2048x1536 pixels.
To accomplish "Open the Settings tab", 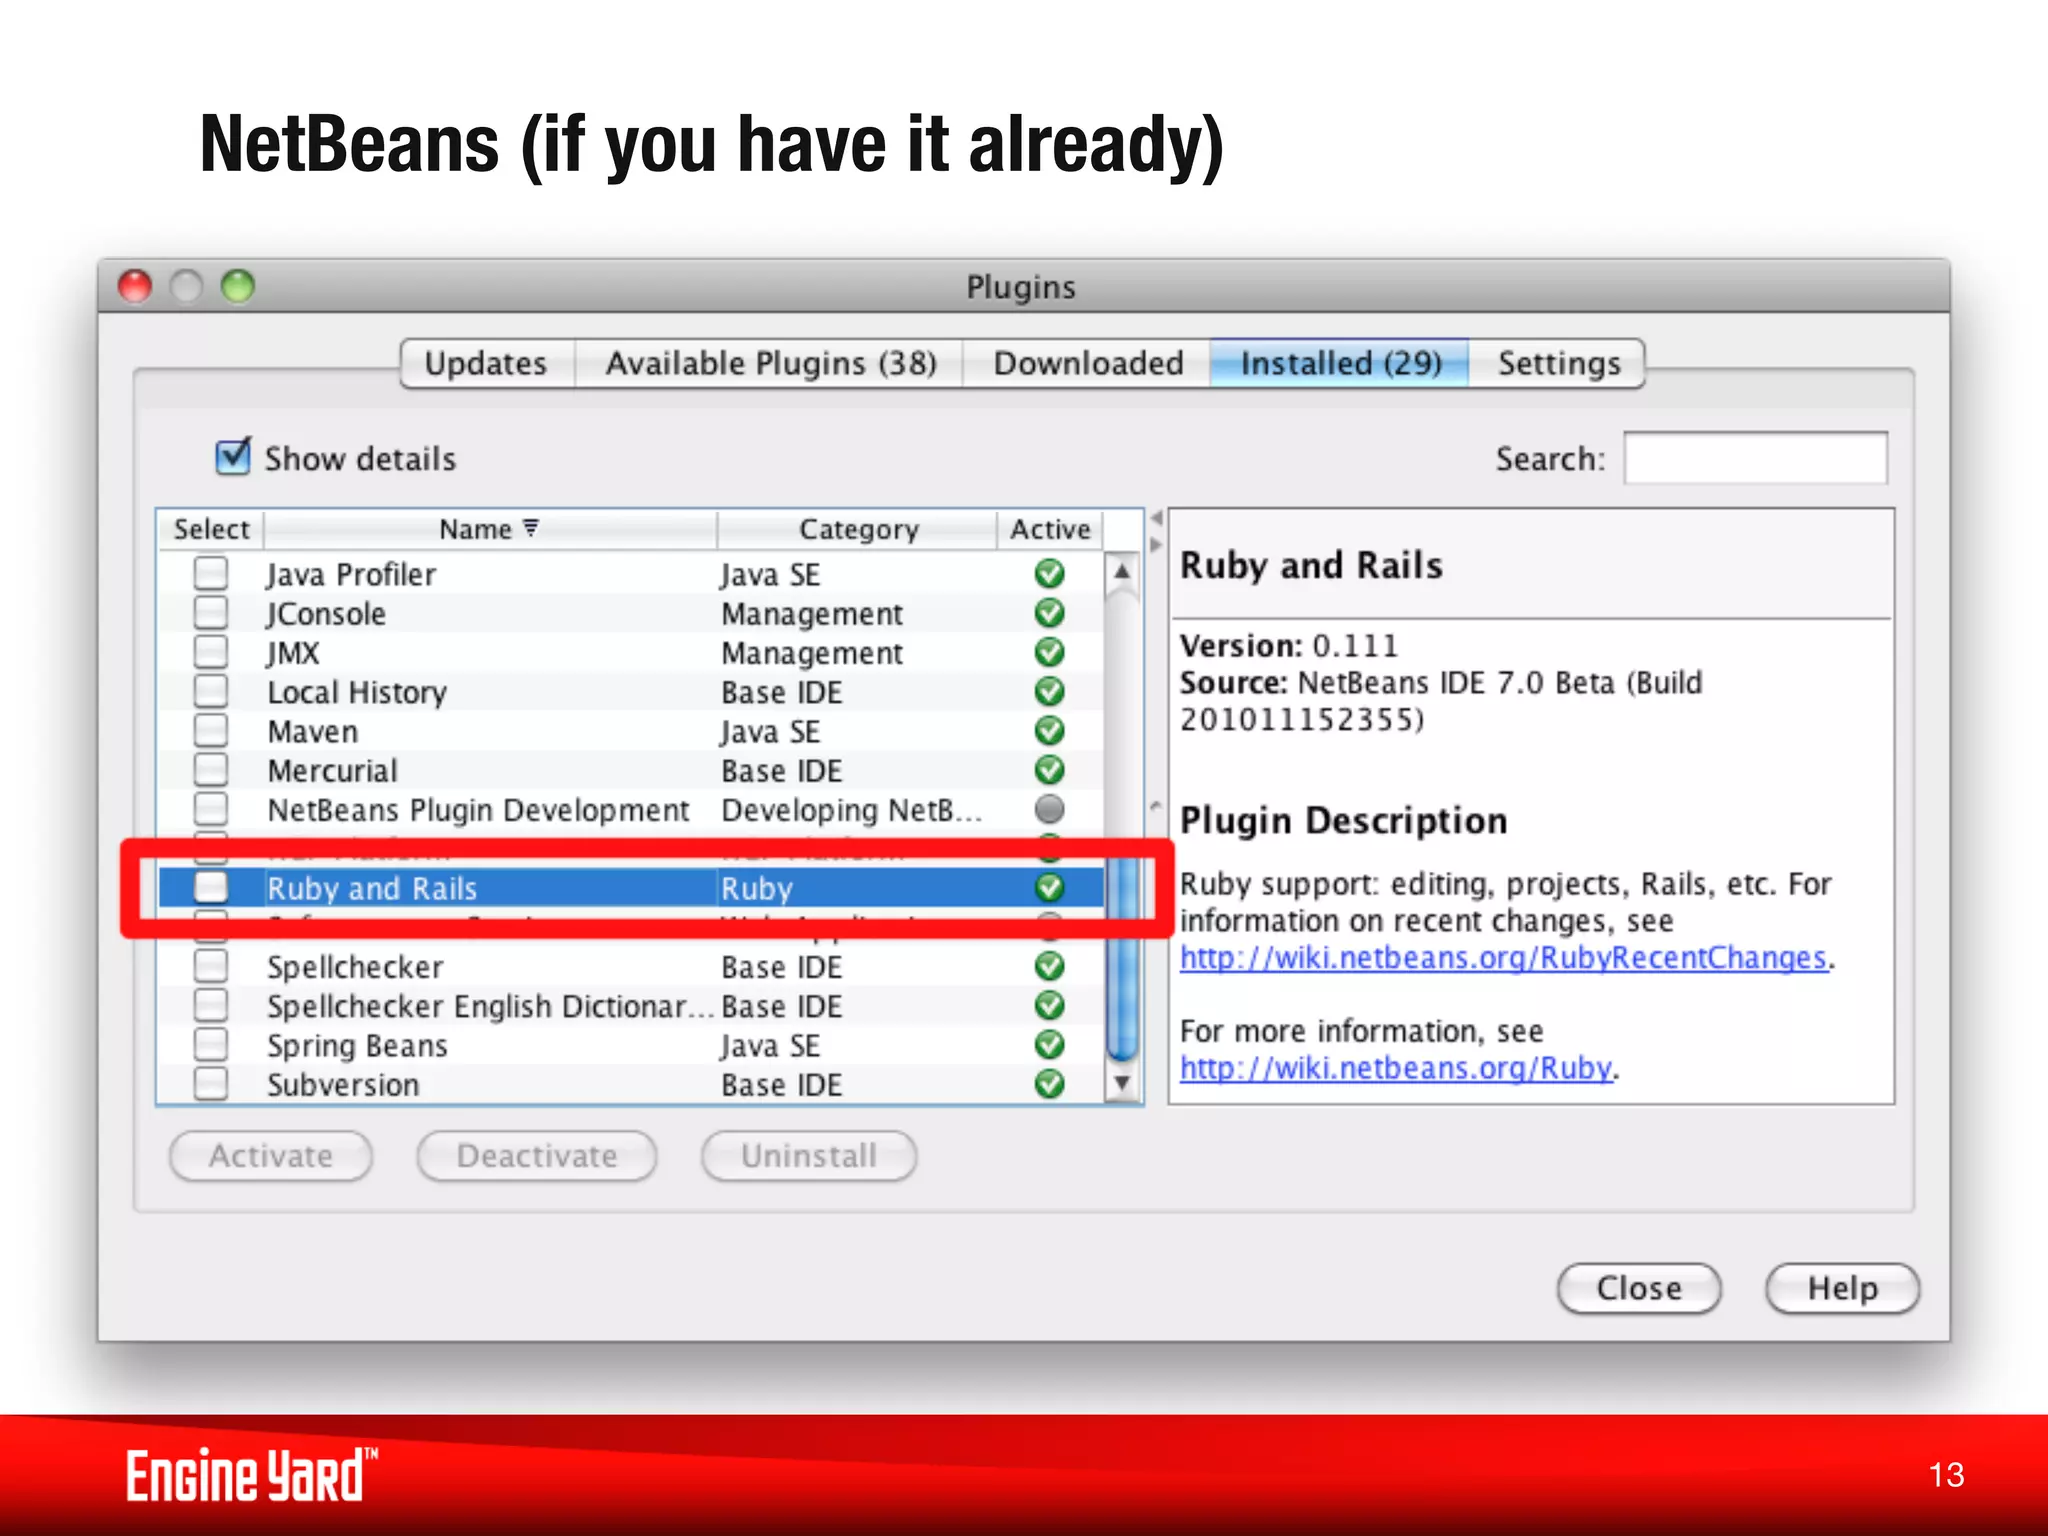I will (1558, 363).
